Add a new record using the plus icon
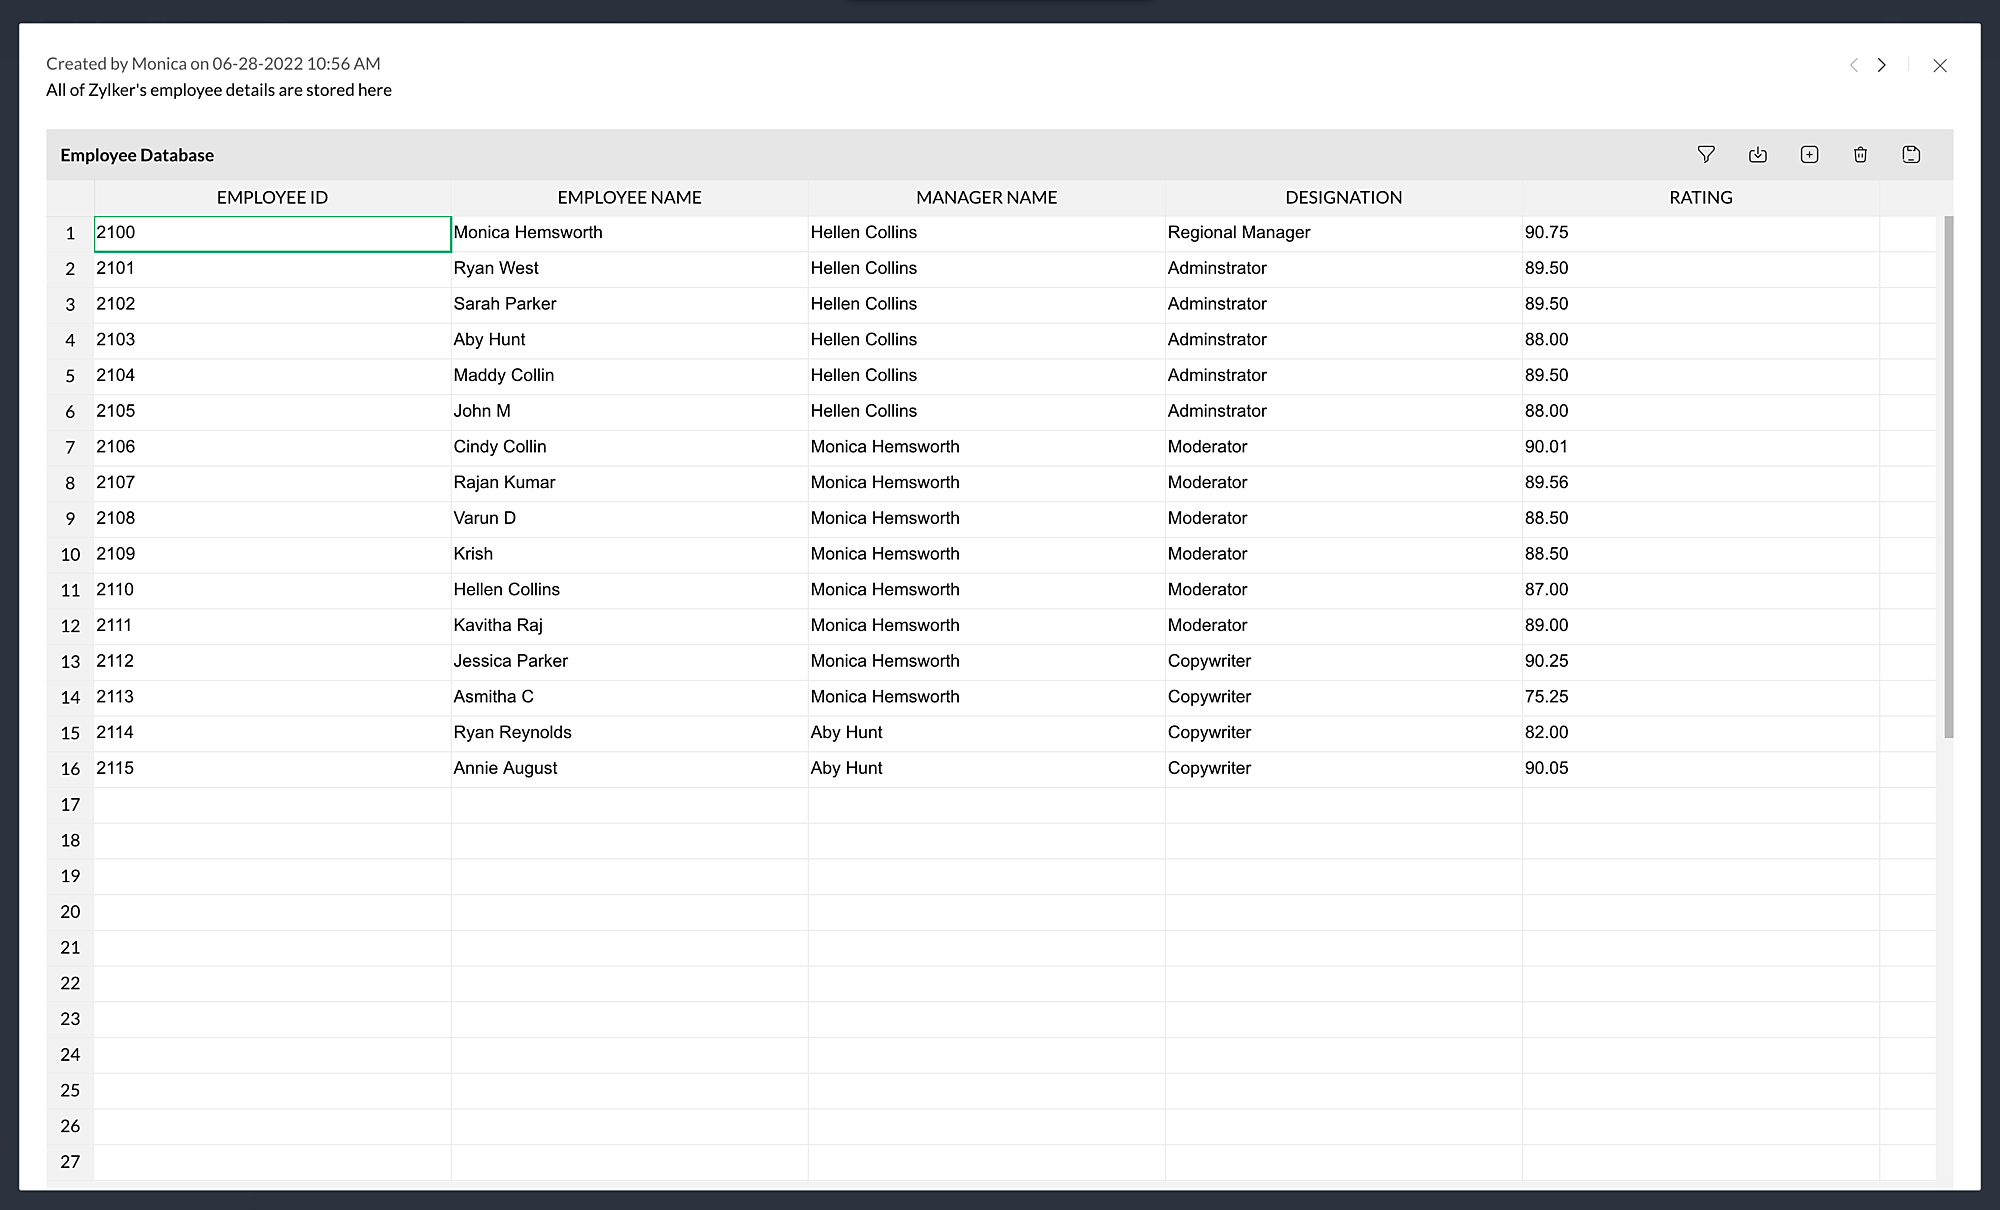 [x=1809, y=154]
